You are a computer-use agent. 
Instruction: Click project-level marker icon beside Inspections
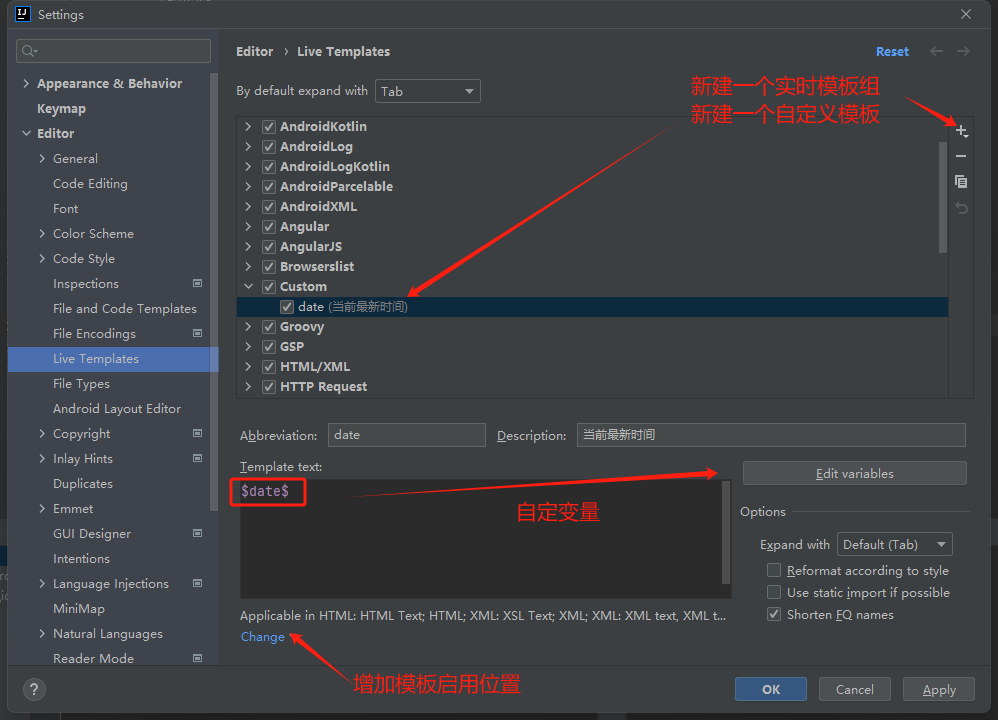tap(197, 283)
